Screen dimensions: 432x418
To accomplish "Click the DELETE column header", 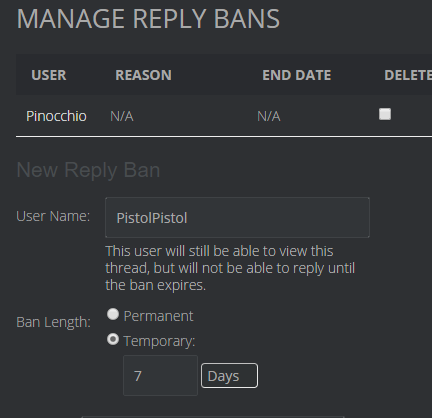I will [x=408, y=75].
